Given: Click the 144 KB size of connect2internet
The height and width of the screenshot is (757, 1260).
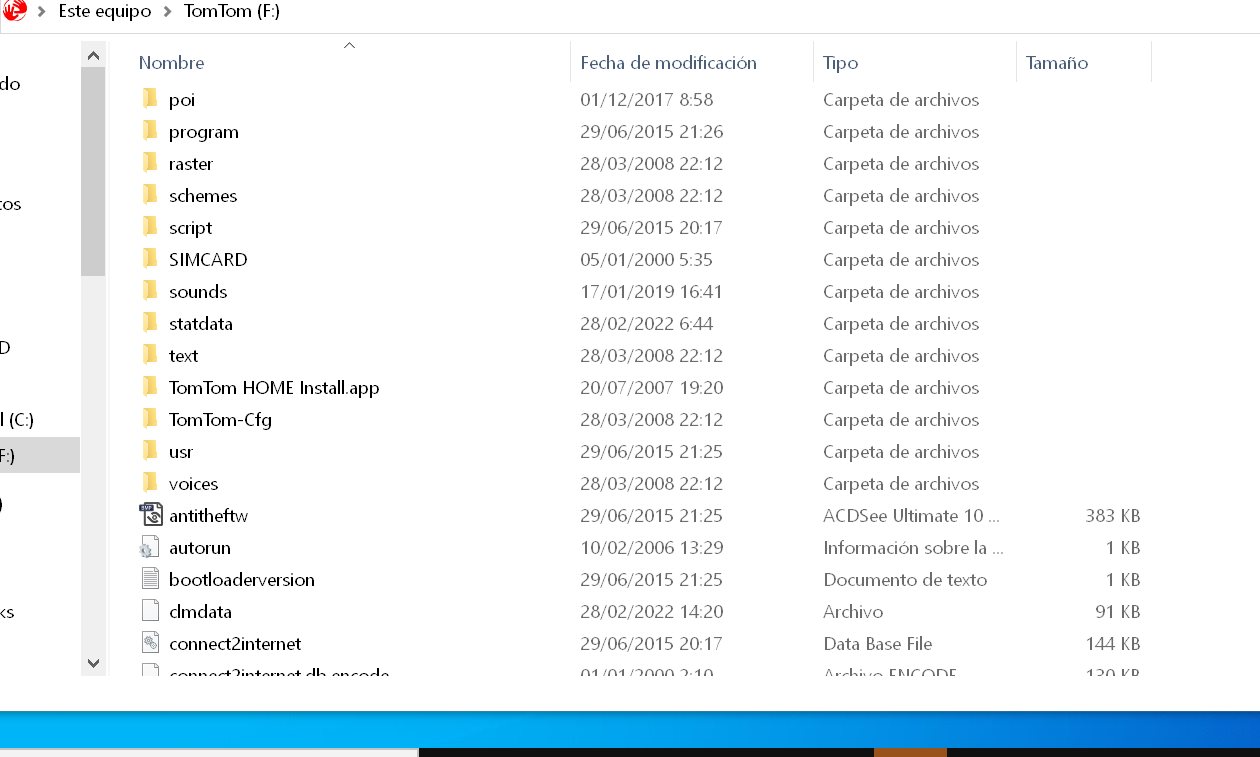Looking at the screenshot, I should [1112, 644].
